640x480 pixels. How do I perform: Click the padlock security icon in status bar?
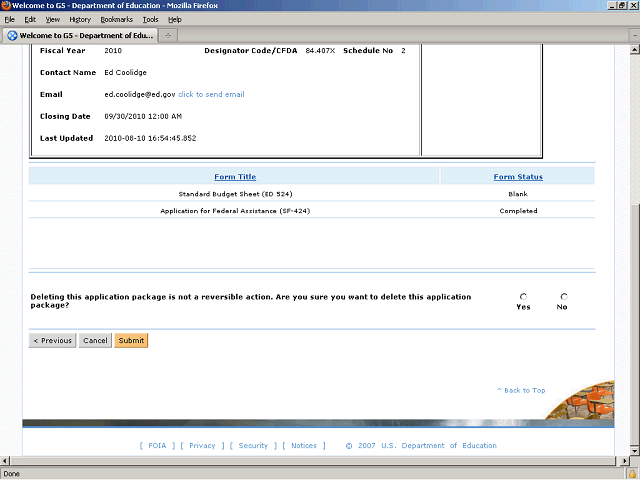tap(633, 474)
